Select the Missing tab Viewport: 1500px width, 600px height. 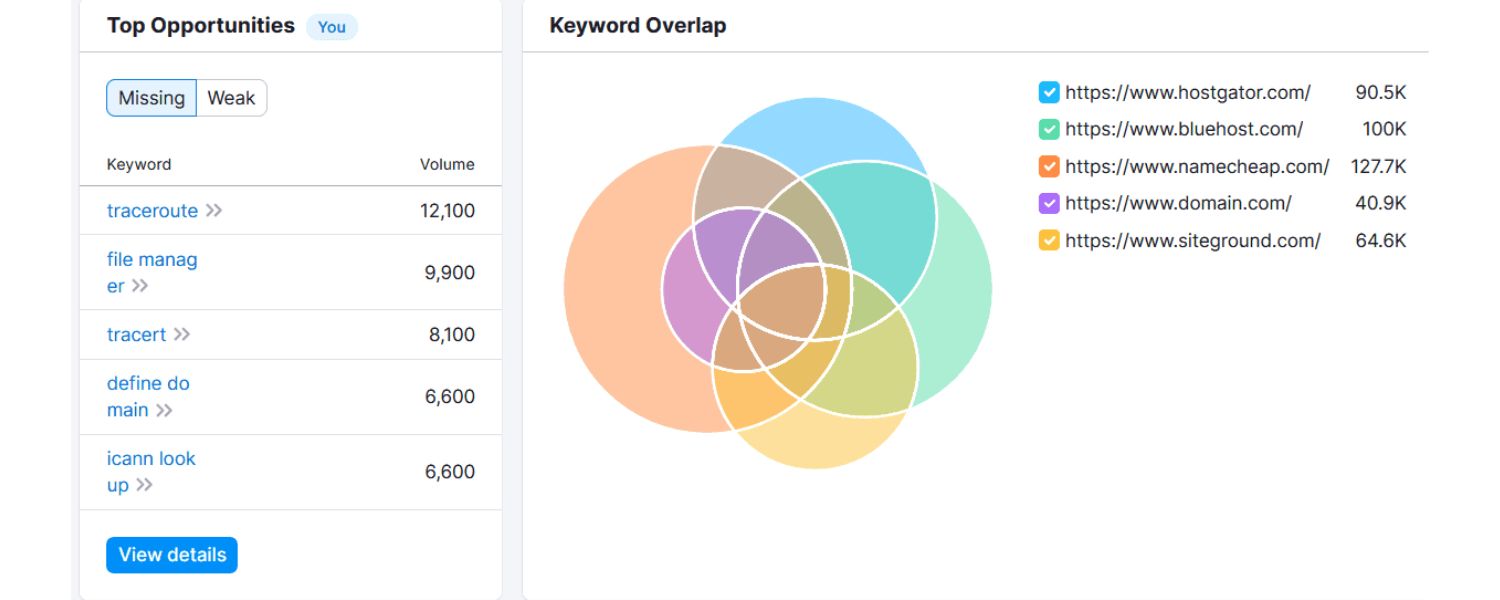coord(151,97)
